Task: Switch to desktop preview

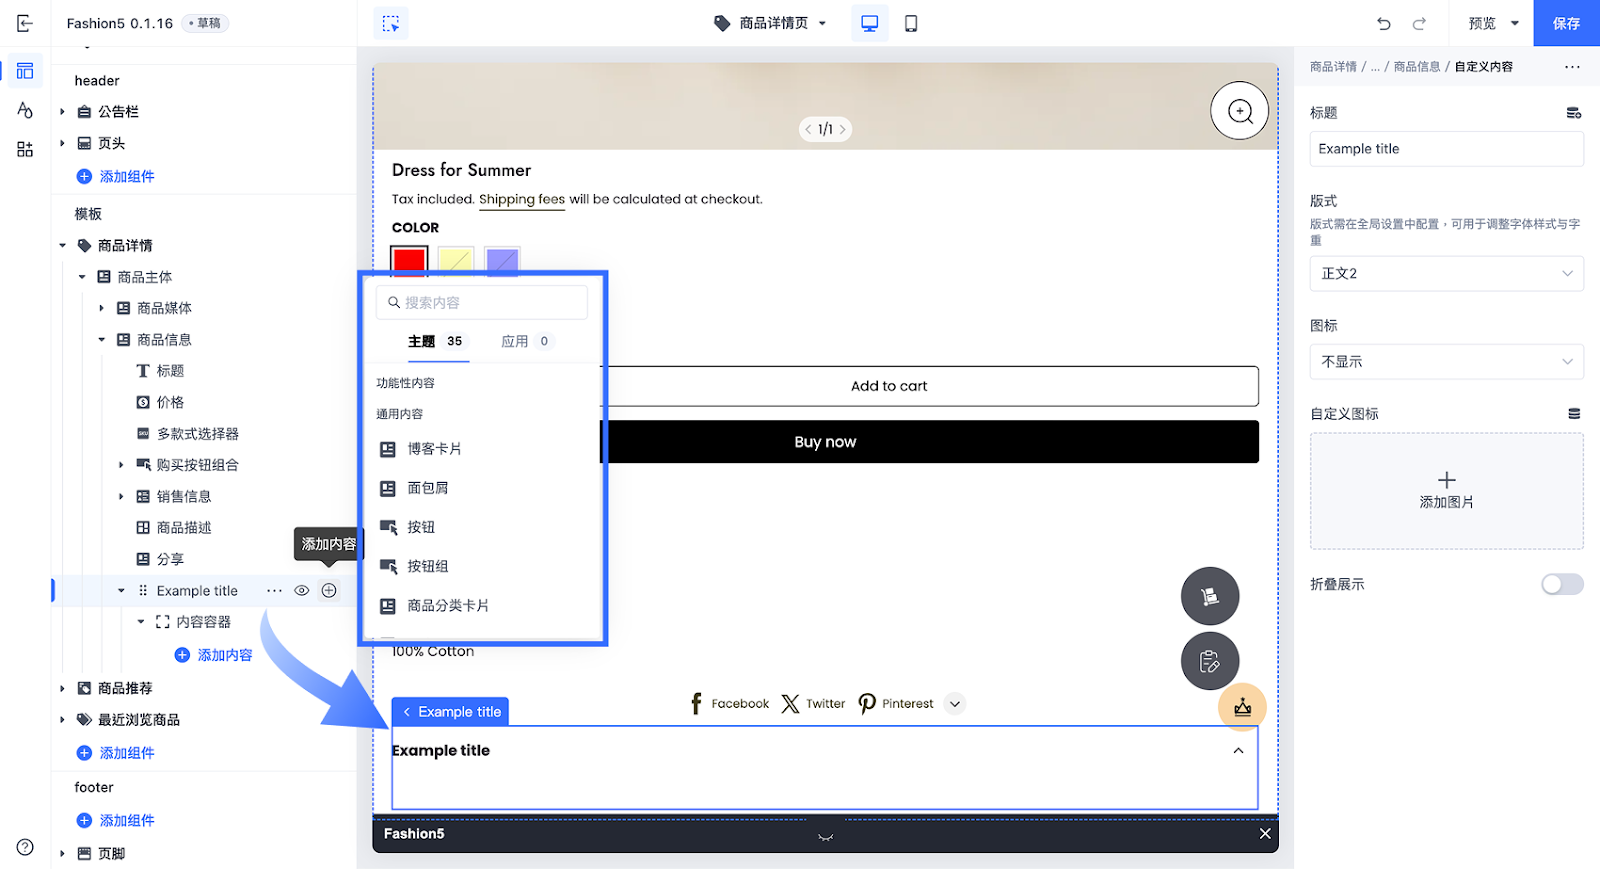Action: [x=870, y=23]
